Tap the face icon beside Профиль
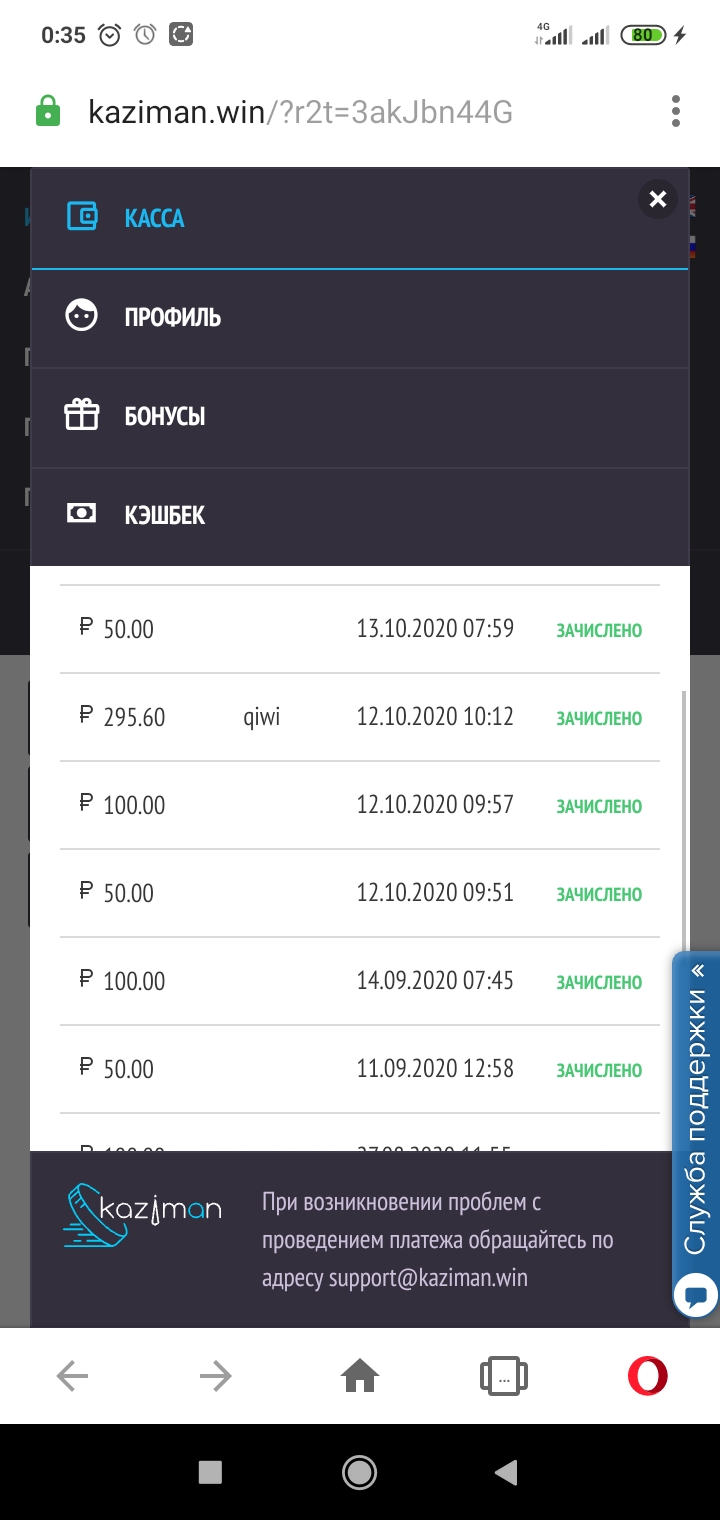 [82, 316]
